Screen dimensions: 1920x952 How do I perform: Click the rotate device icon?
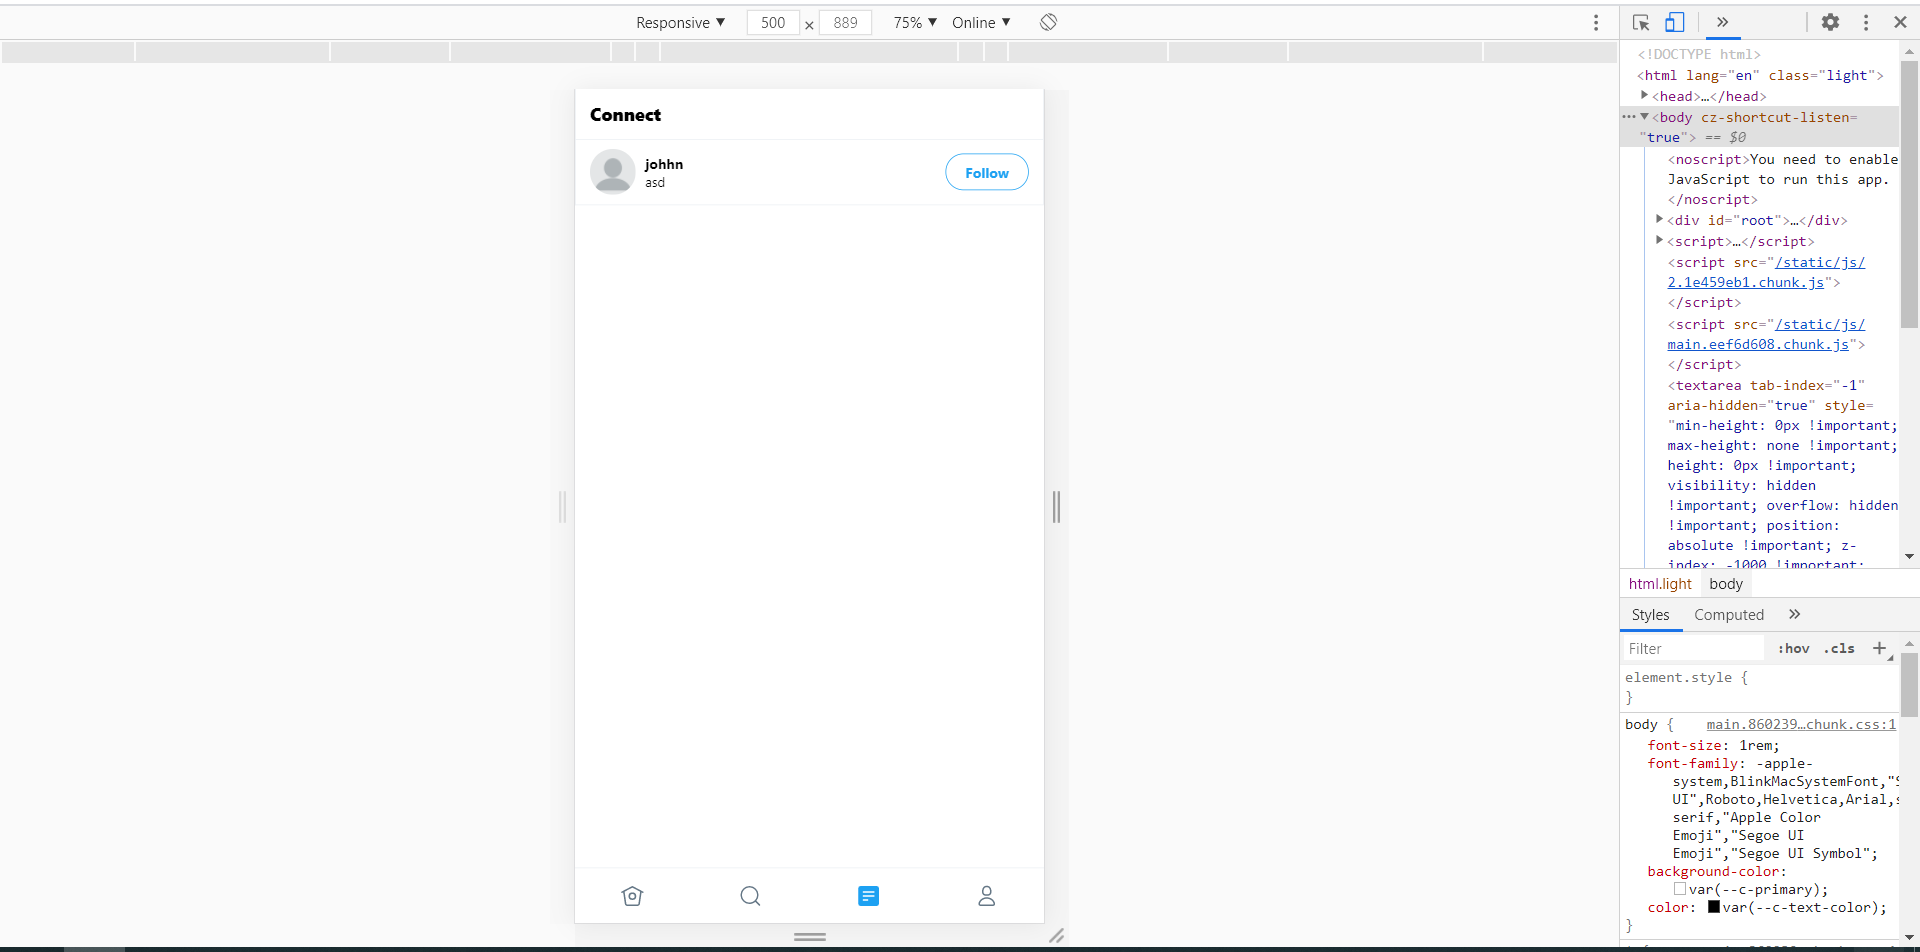click(1048, 22)
